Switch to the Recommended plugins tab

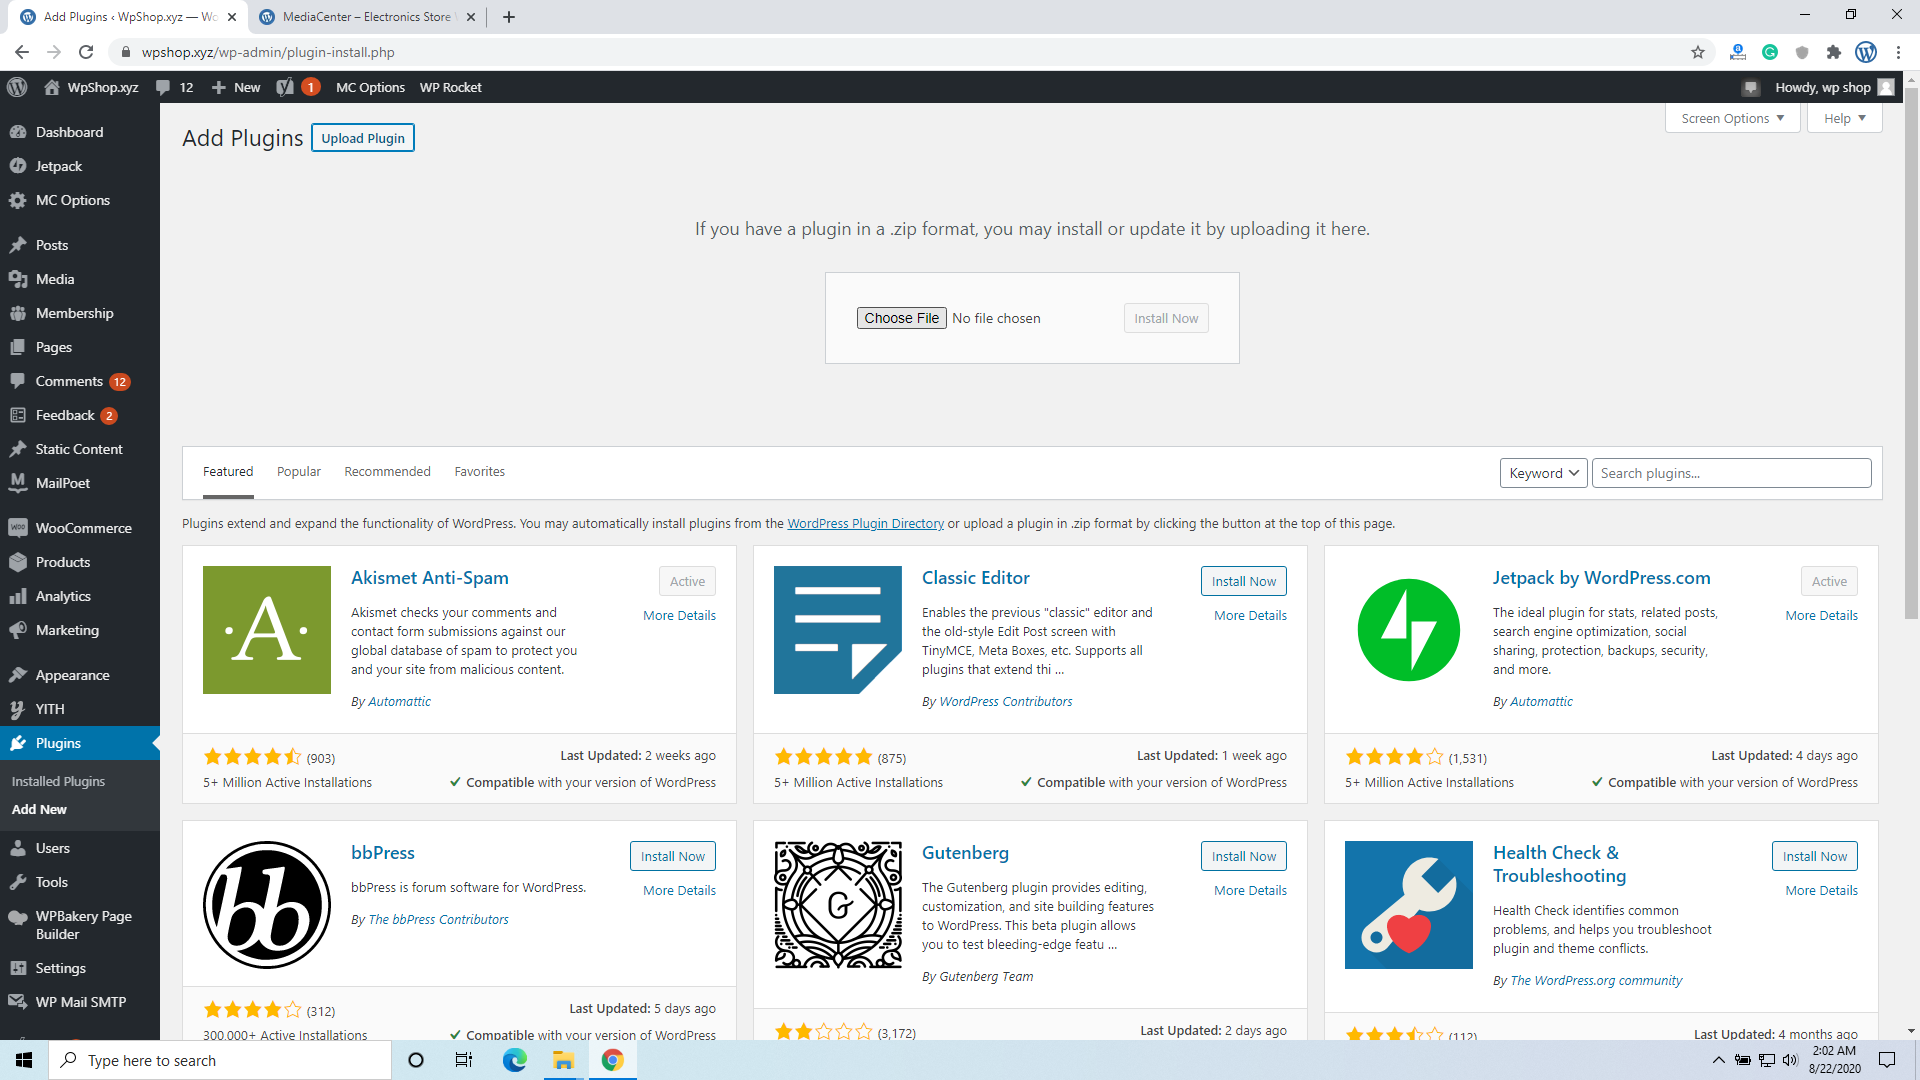pyautogui.click(x=387, y=472)
